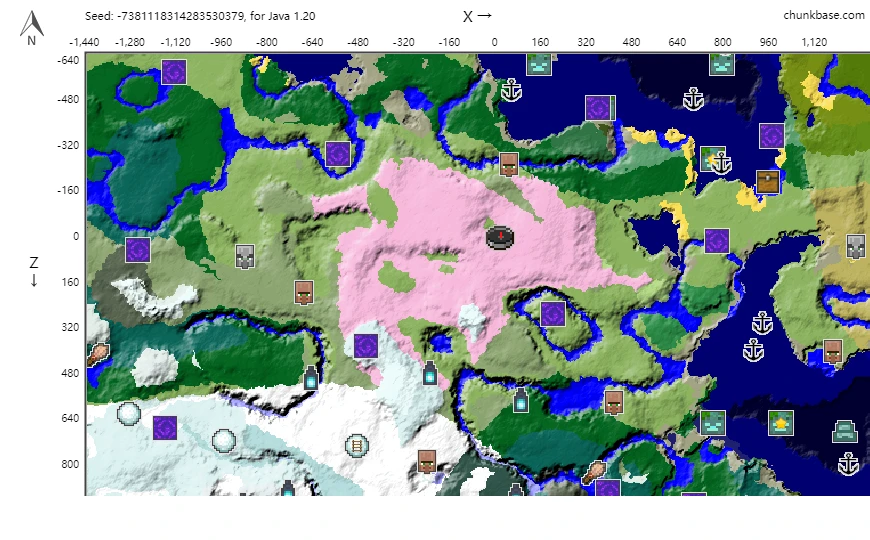870x540 pixels.
Task: Select pillager outpost near X -880, Z 70
Action: coord(245,256)
